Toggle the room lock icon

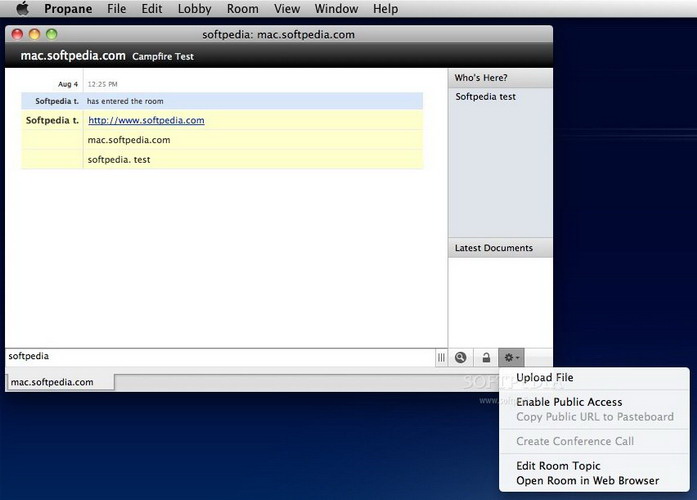[x=486, y=357]
